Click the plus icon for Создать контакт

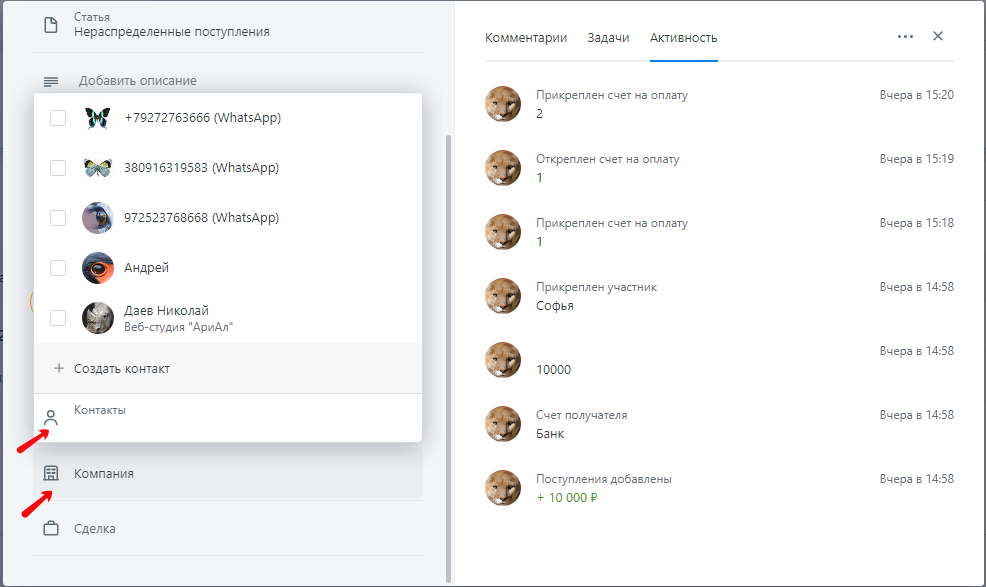pyautogui.click(x=58, y=368)
